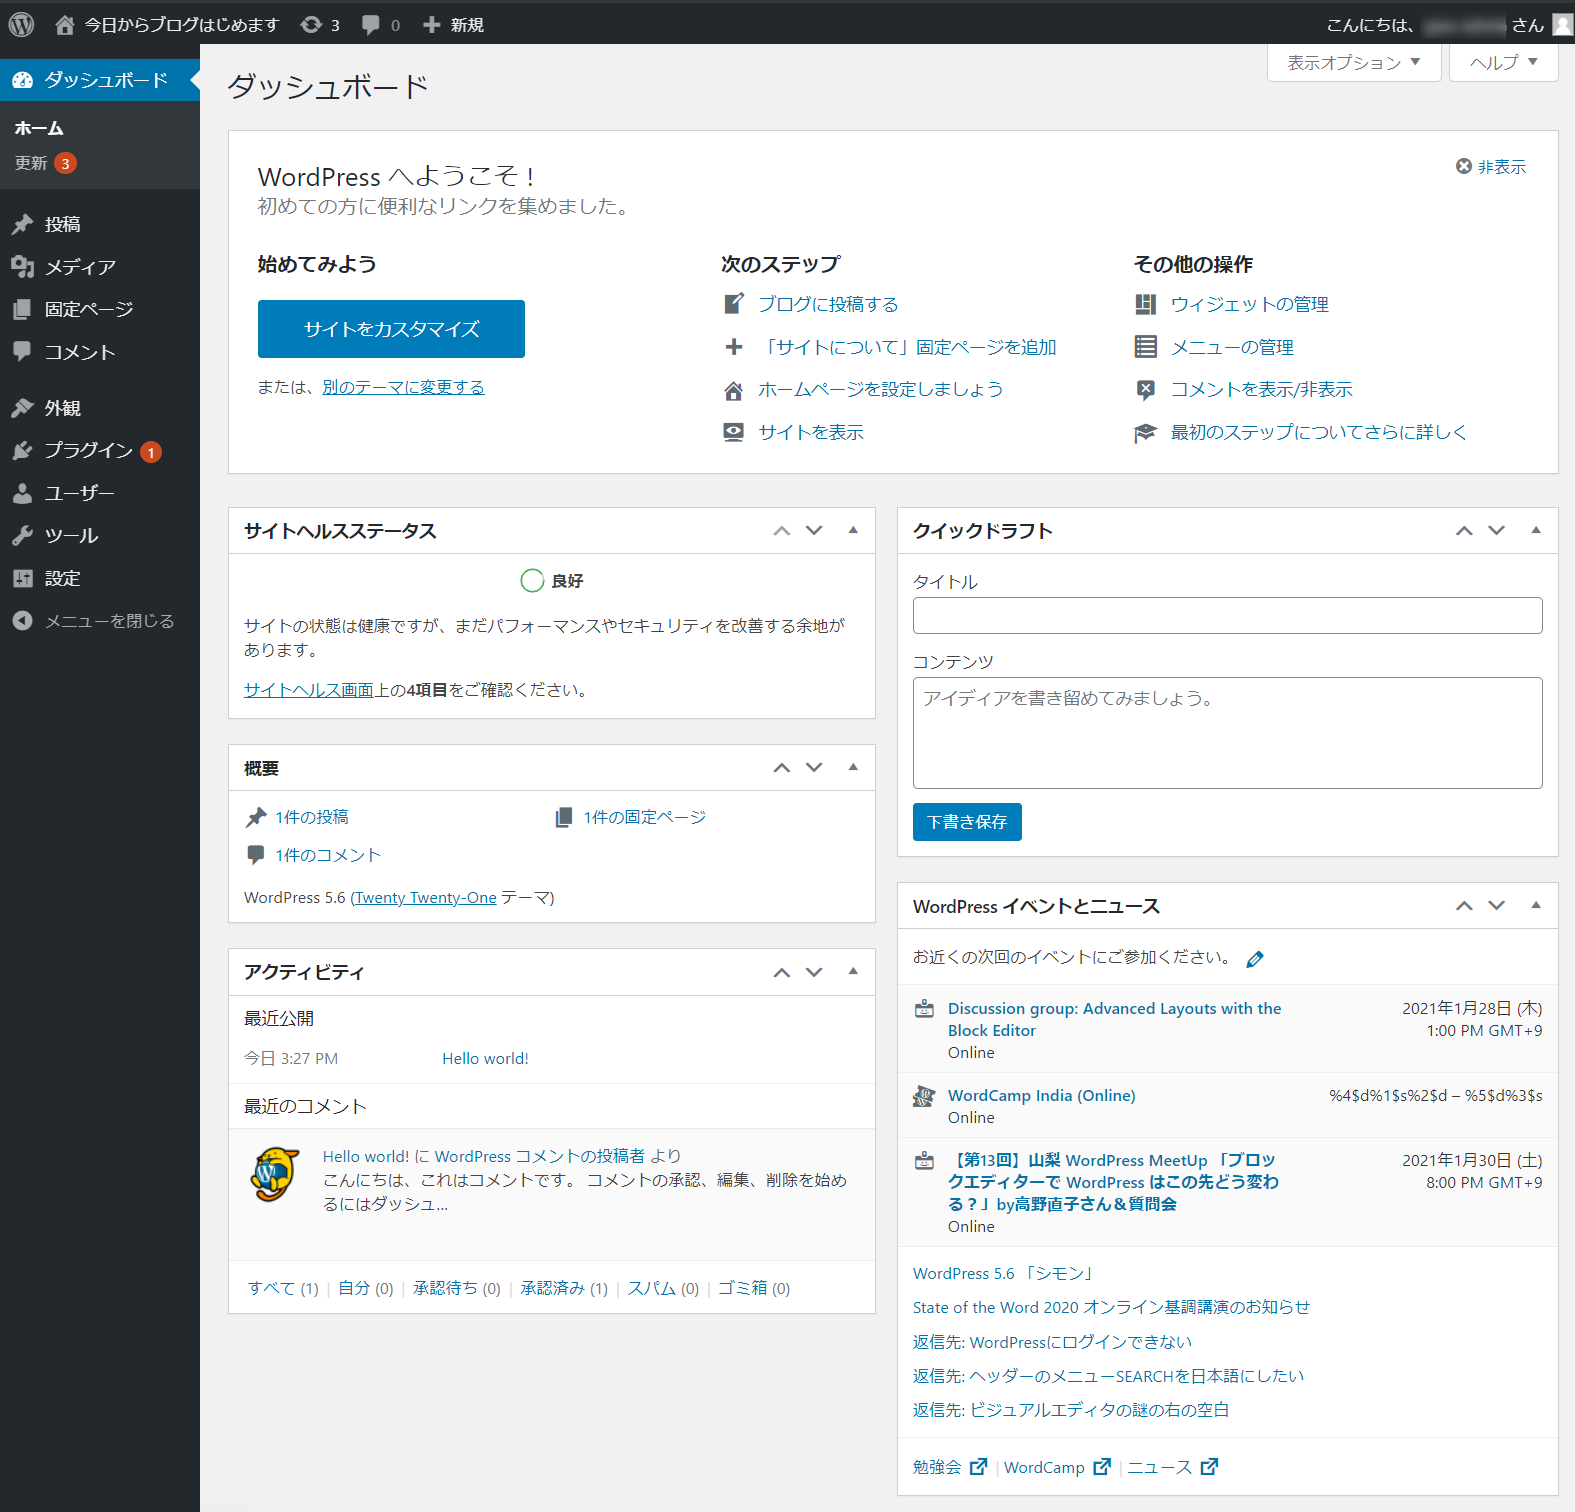Filter comments by 承認待ち (0)
This screenshot has height=1512, width=1575.
(457, 1288)
